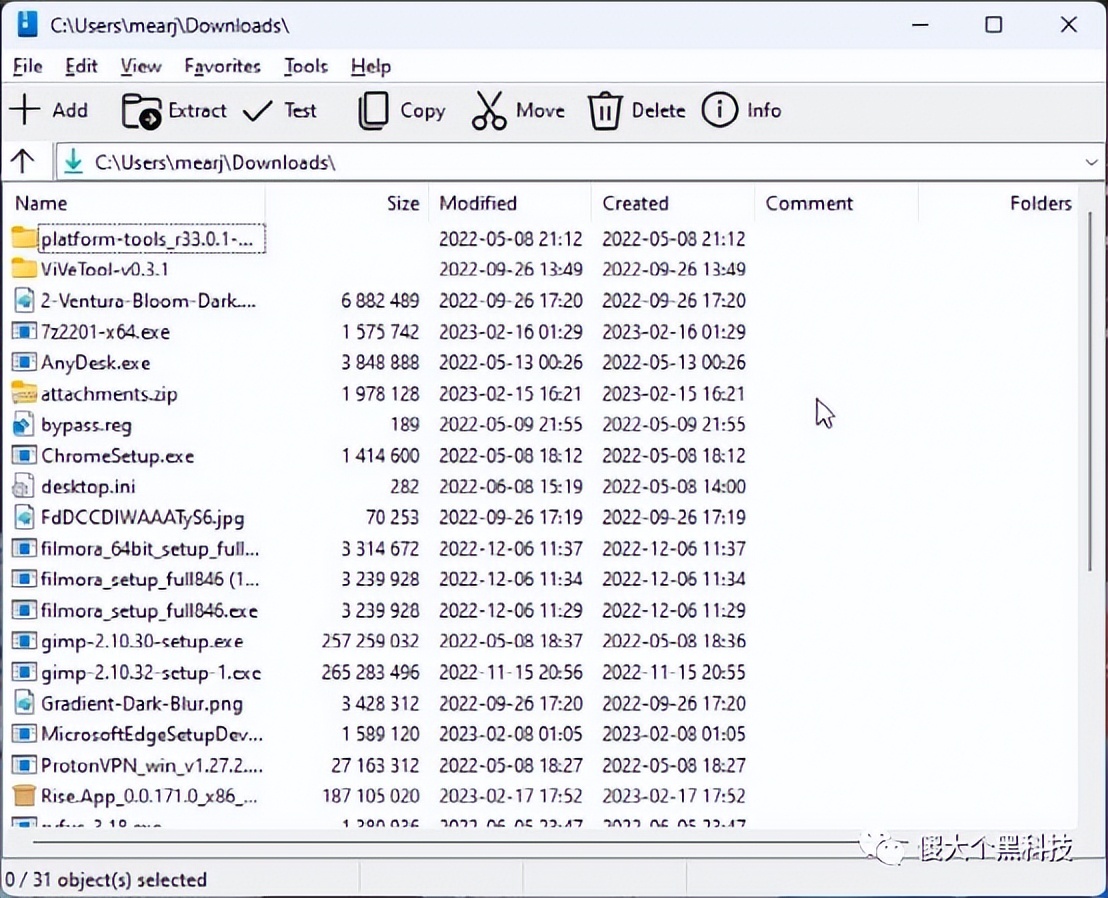Expand the address bar path dropdown

tap(1091, 163)
